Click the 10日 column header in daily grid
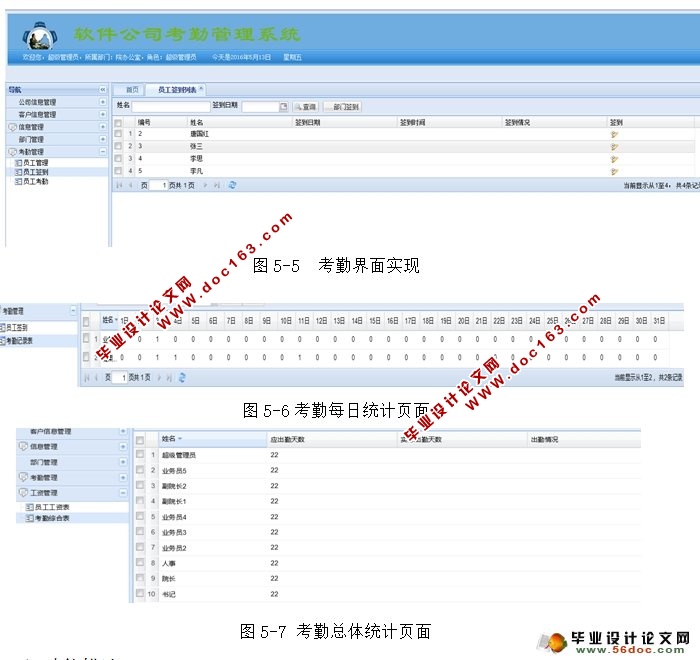The height and width of the screenshot is (660, 700). (286, 321)
